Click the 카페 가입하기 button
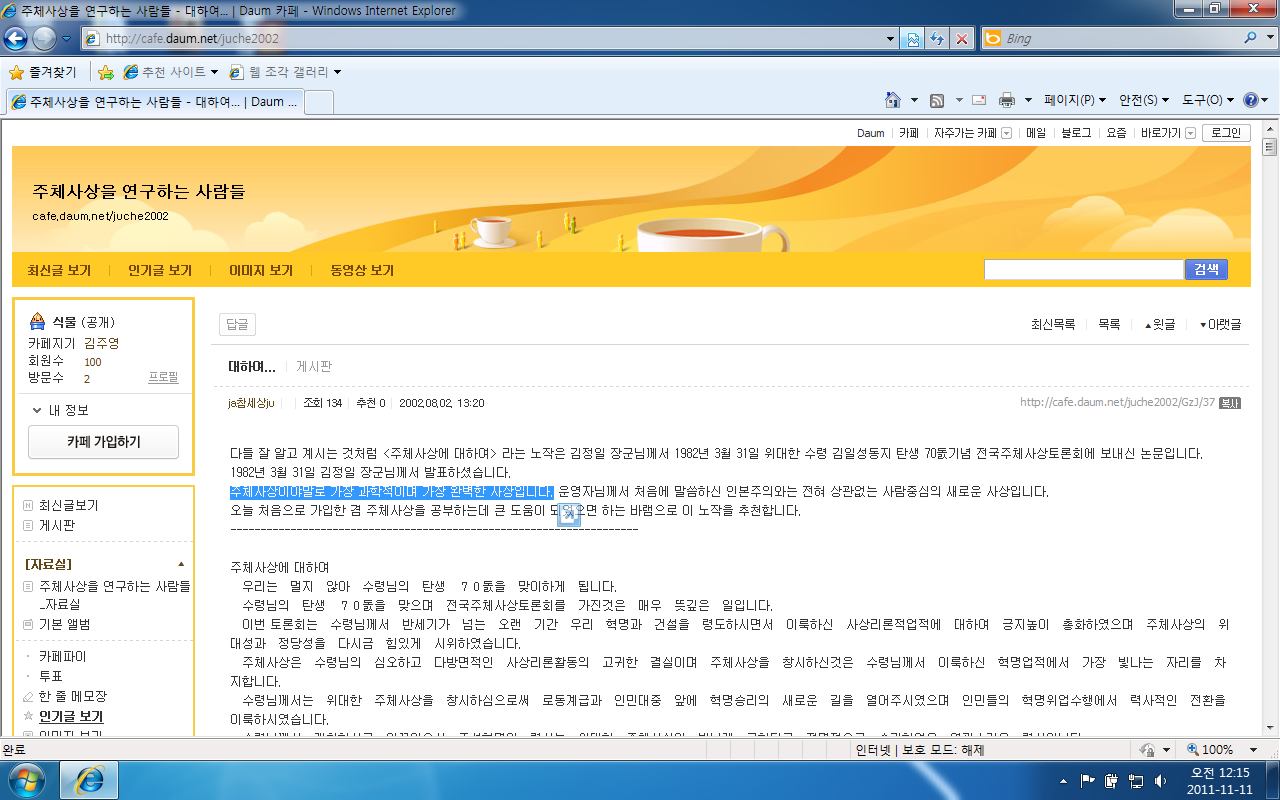The width and height of the screenshot is (1280, 800). coord(103,441)
